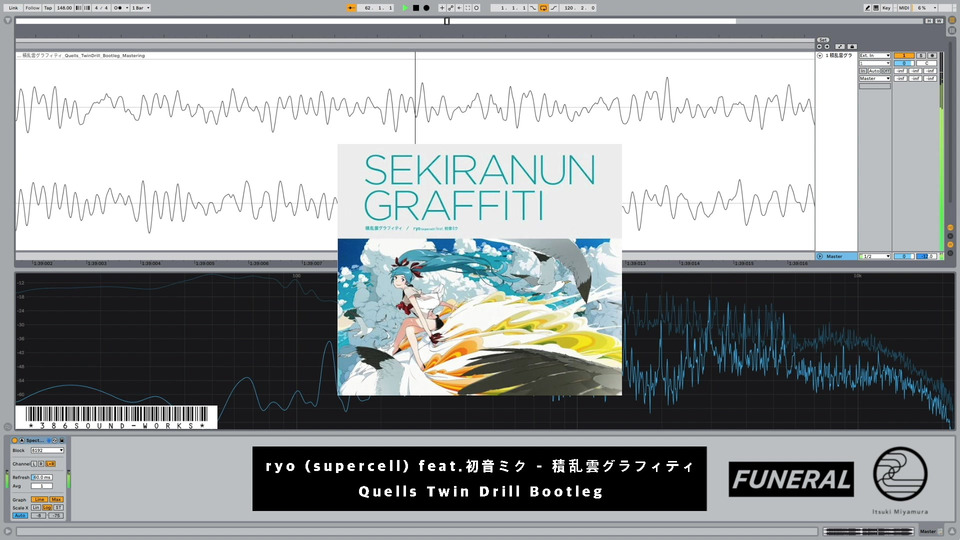Toggle Computer MIDI Keyboard icon
Screen dimensions: 960x540
pyautogui.click(x=876, y=8)
